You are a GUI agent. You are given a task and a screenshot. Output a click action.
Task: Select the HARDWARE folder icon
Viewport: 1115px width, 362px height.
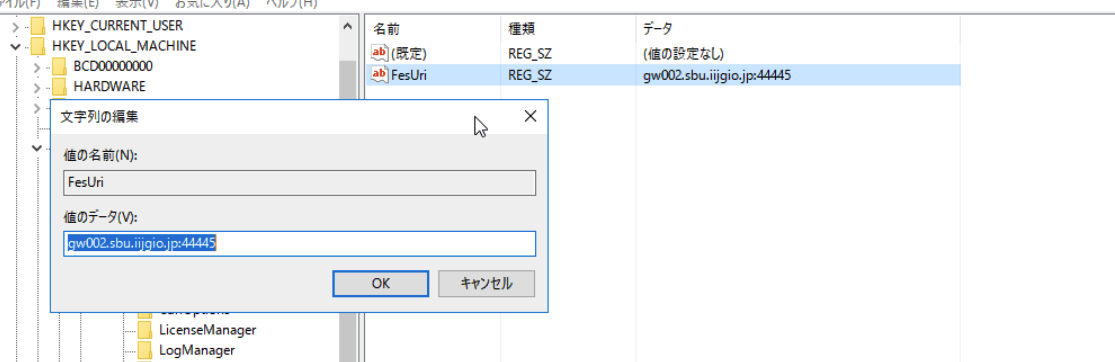[x=59, y=86]
